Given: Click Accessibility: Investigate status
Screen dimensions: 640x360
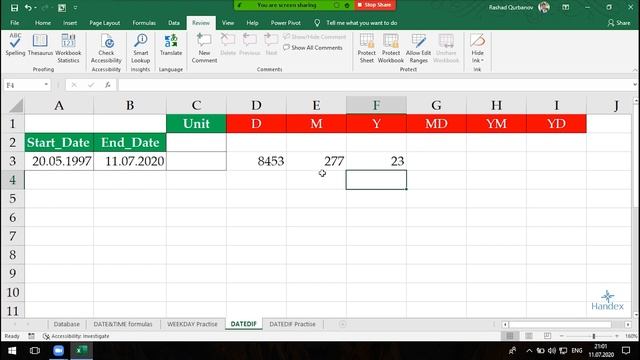Looking at the screenshot, I should pos(76,336).
